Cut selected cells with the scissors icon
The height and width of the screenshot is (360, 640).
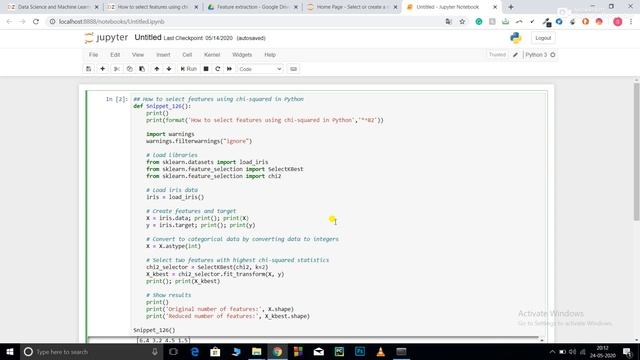coord(117,69)
